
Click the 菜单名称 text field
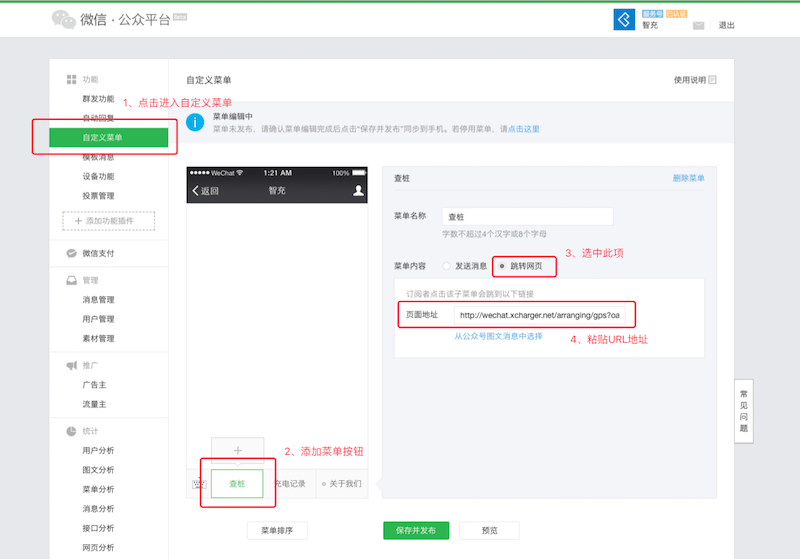pos(527,216)
